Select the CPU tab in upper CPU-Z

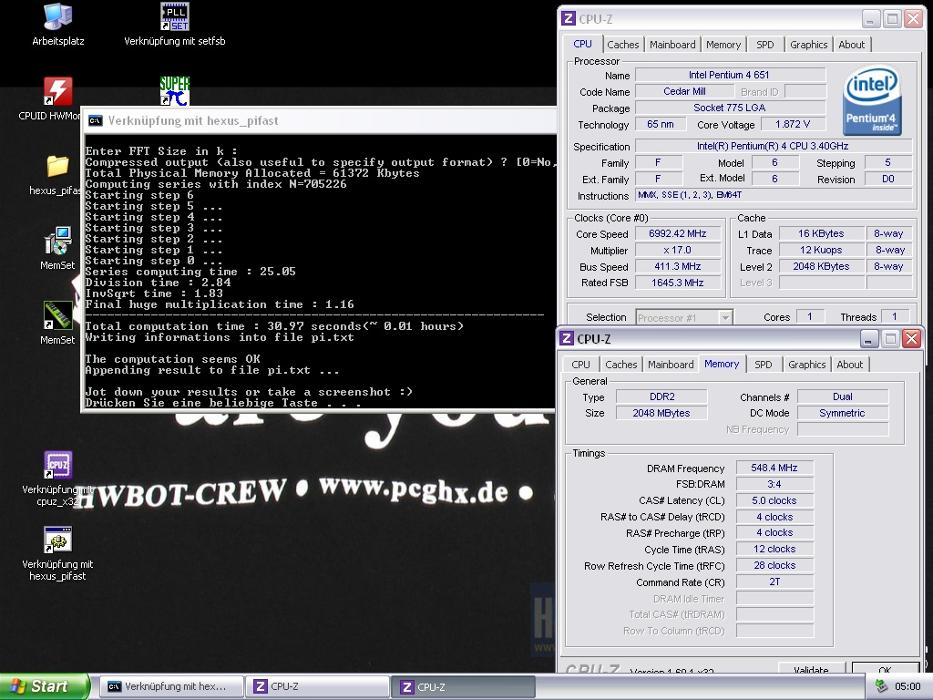tap(583, 44)
